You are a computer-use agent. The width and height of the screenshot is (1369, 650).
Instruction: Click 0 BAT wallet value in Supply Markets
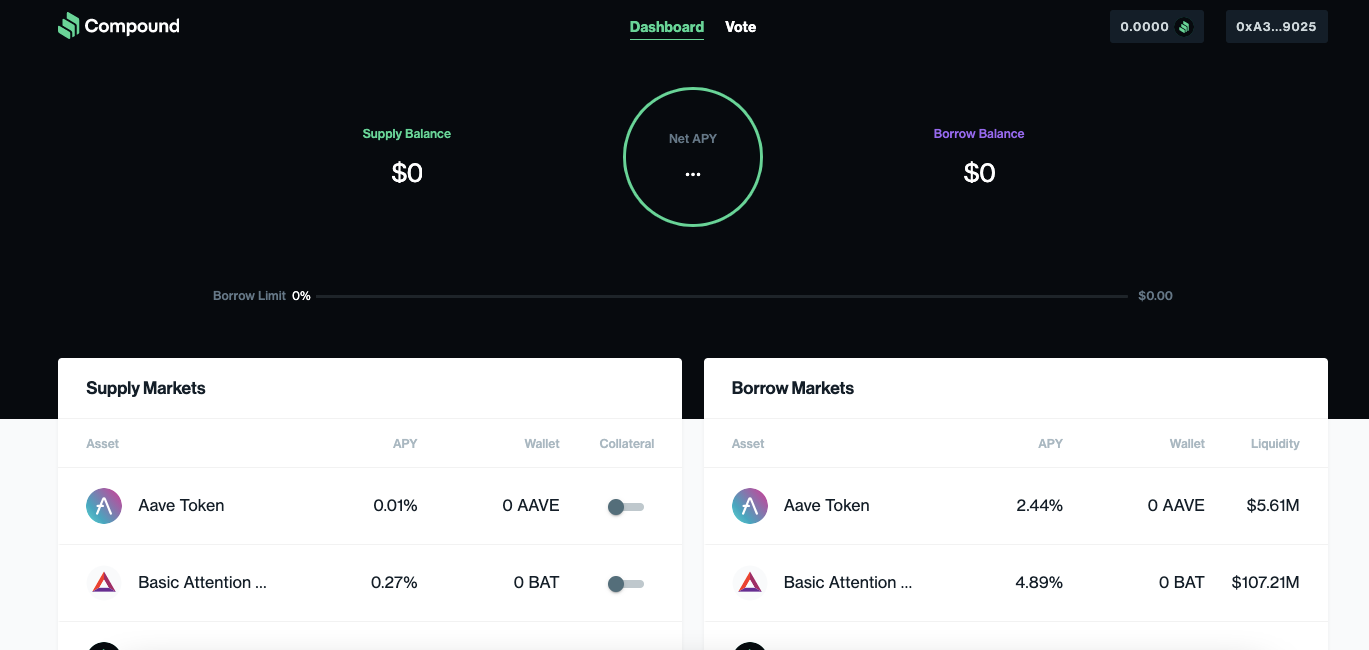click(x=537, y=583)
